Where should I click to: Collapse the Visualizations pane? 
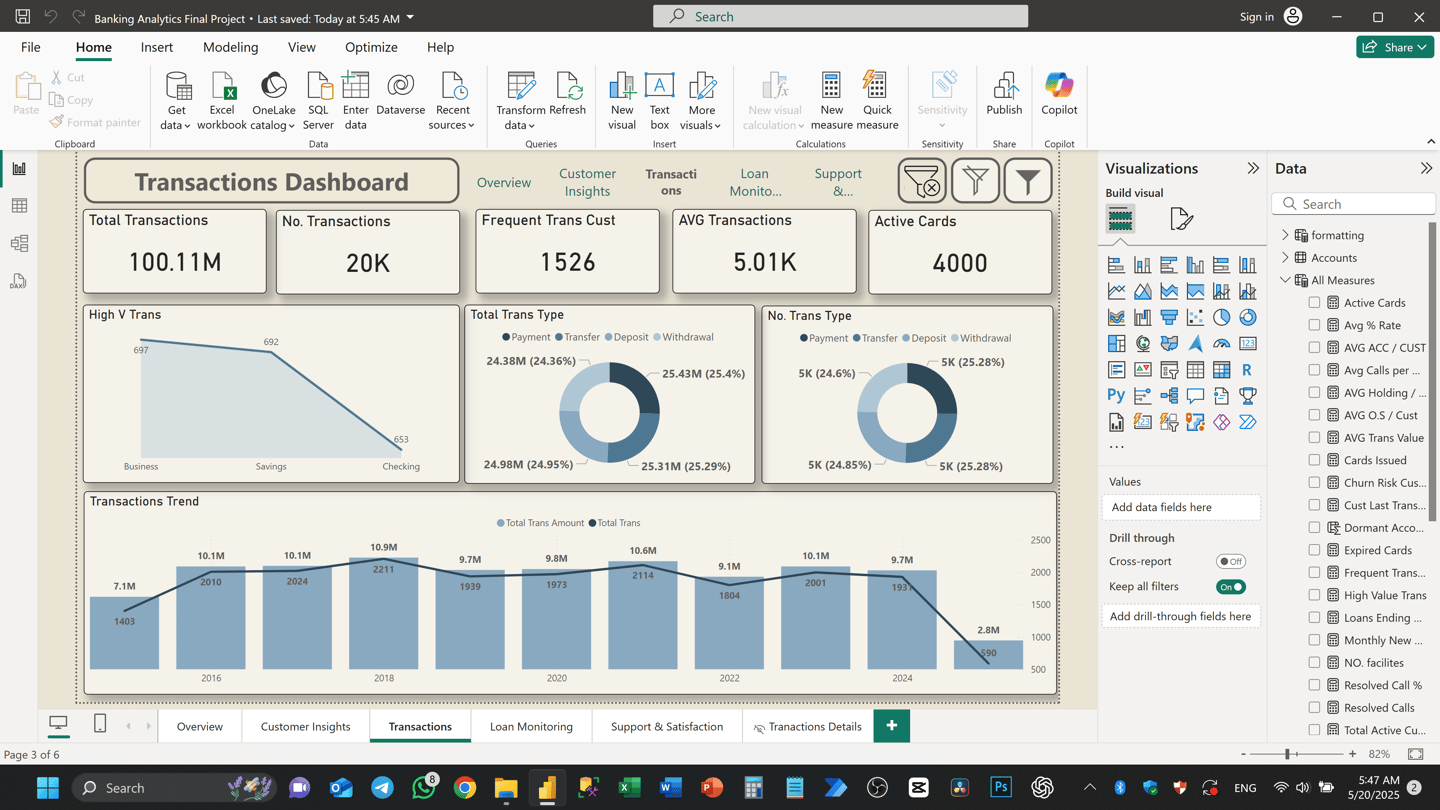[x=1253, y=169]
